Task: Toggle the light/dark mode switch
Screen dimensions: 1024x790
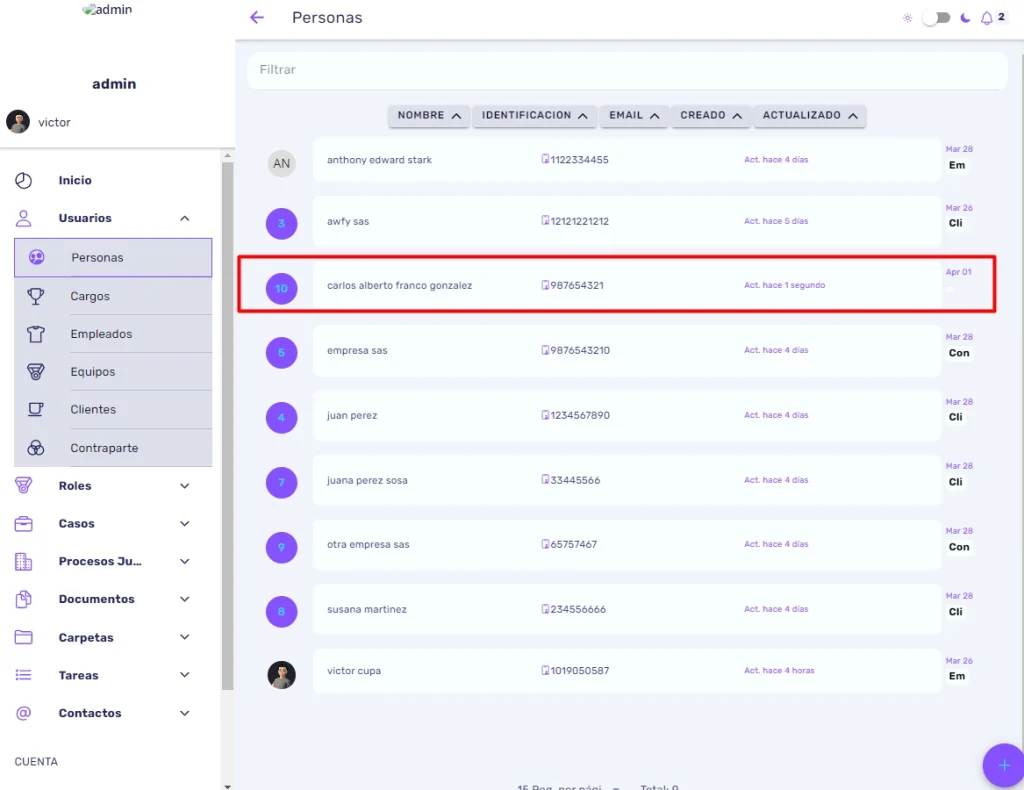Action: (936, 18)
